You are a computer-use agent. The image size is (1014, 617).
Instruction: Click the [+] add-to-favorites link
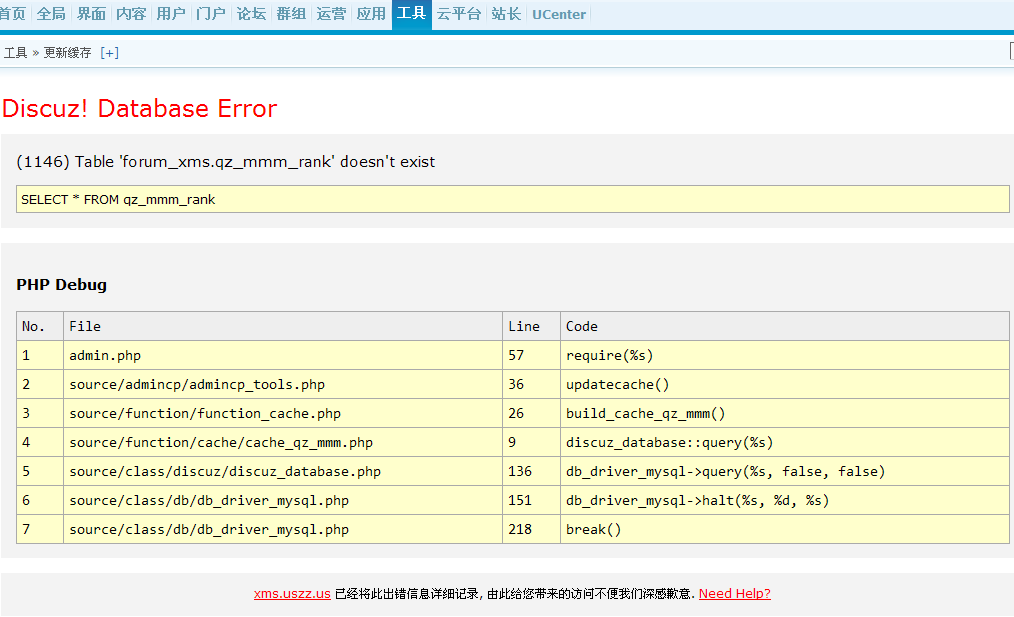coord(109,53)
